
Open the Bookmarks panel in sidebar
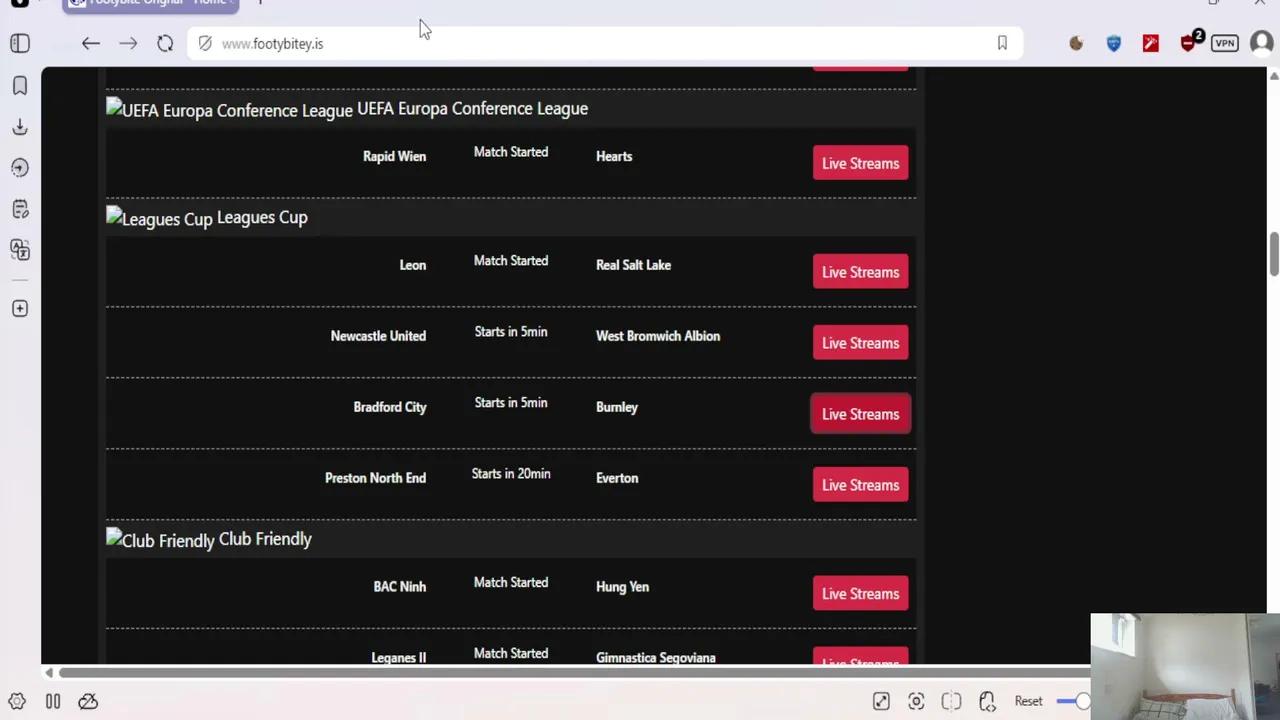pyautogui.click(x=20, y=86)
